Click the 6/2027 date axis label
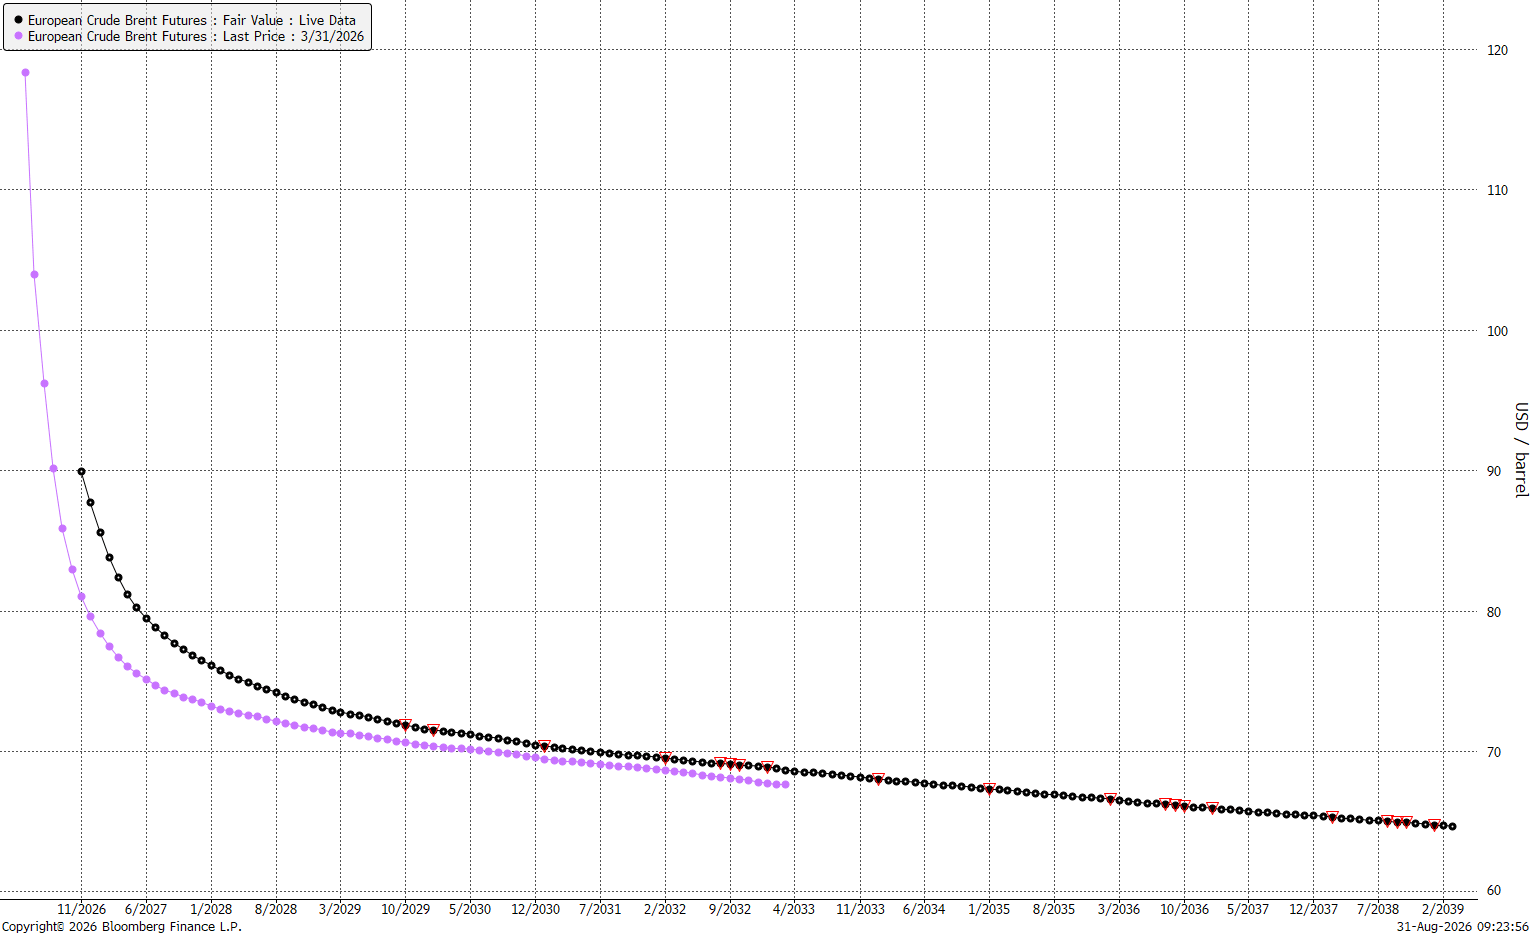 [x=146, y=909]
